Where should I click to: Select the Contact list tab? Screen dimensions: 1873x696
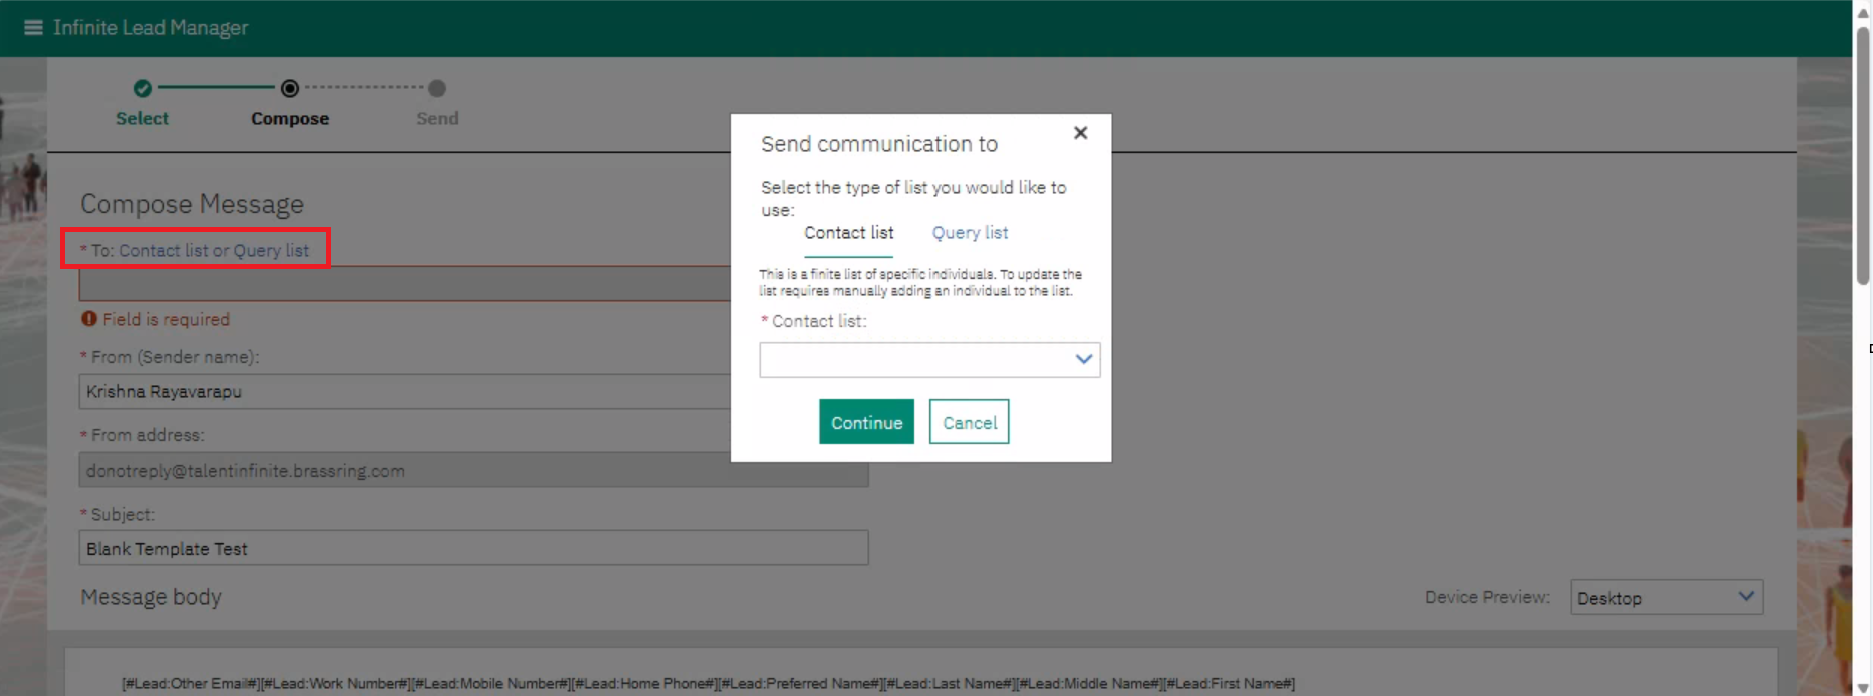848,233
